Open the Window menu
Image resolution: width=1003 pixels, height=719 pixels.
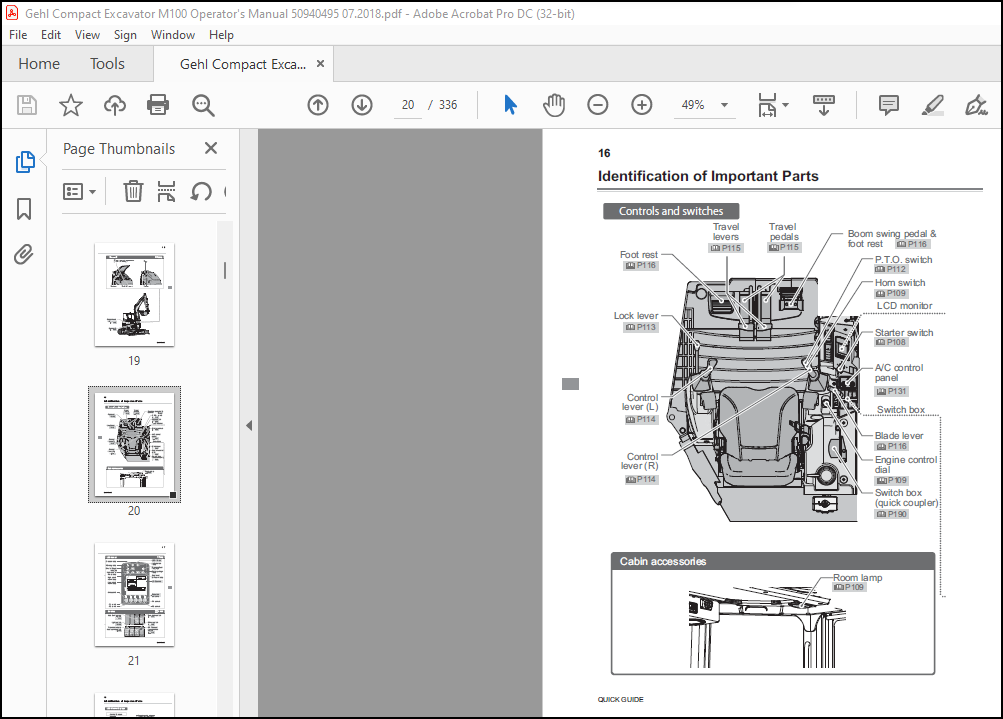point(173,35)
